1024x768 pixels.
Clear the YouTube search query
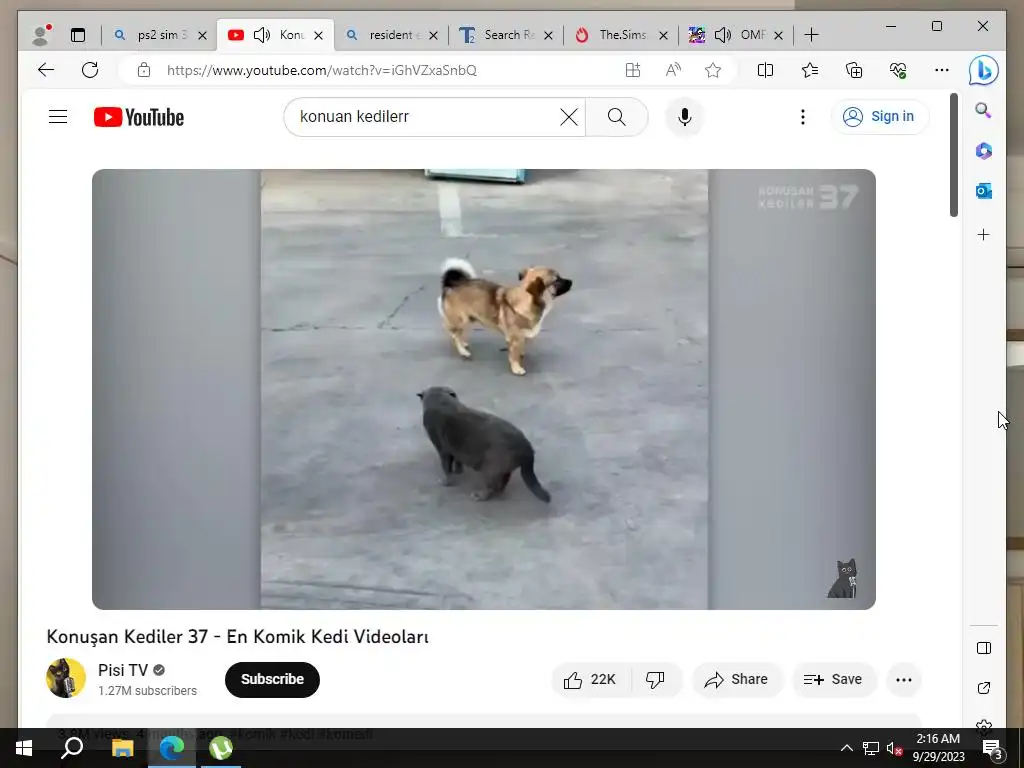click(x=569, y=117)
